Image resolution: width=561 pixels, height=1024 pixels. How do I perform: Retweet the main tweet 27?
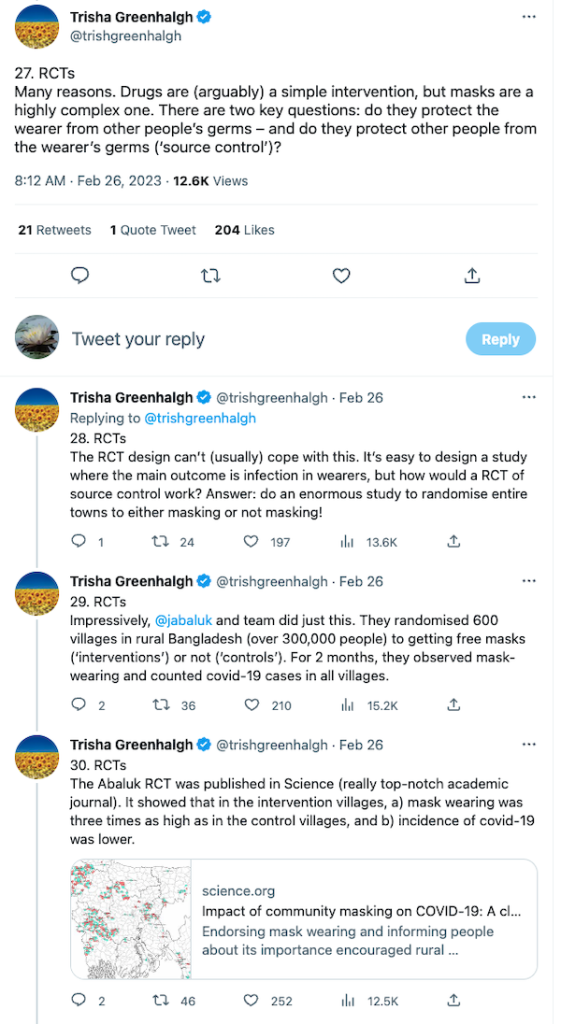210,276
